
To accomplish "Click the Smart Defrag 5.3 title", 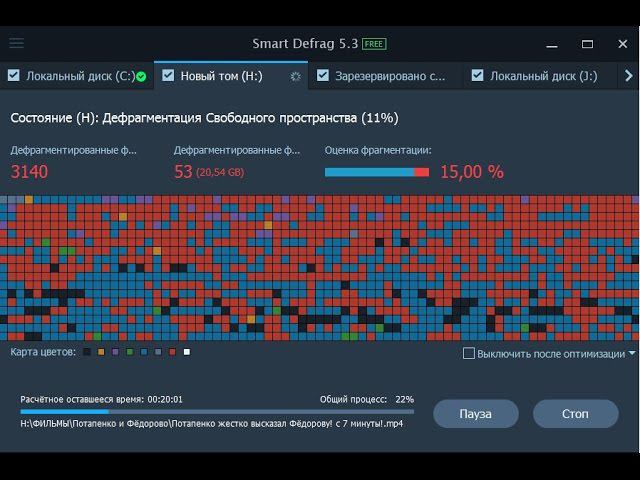I will pos(305,44).
